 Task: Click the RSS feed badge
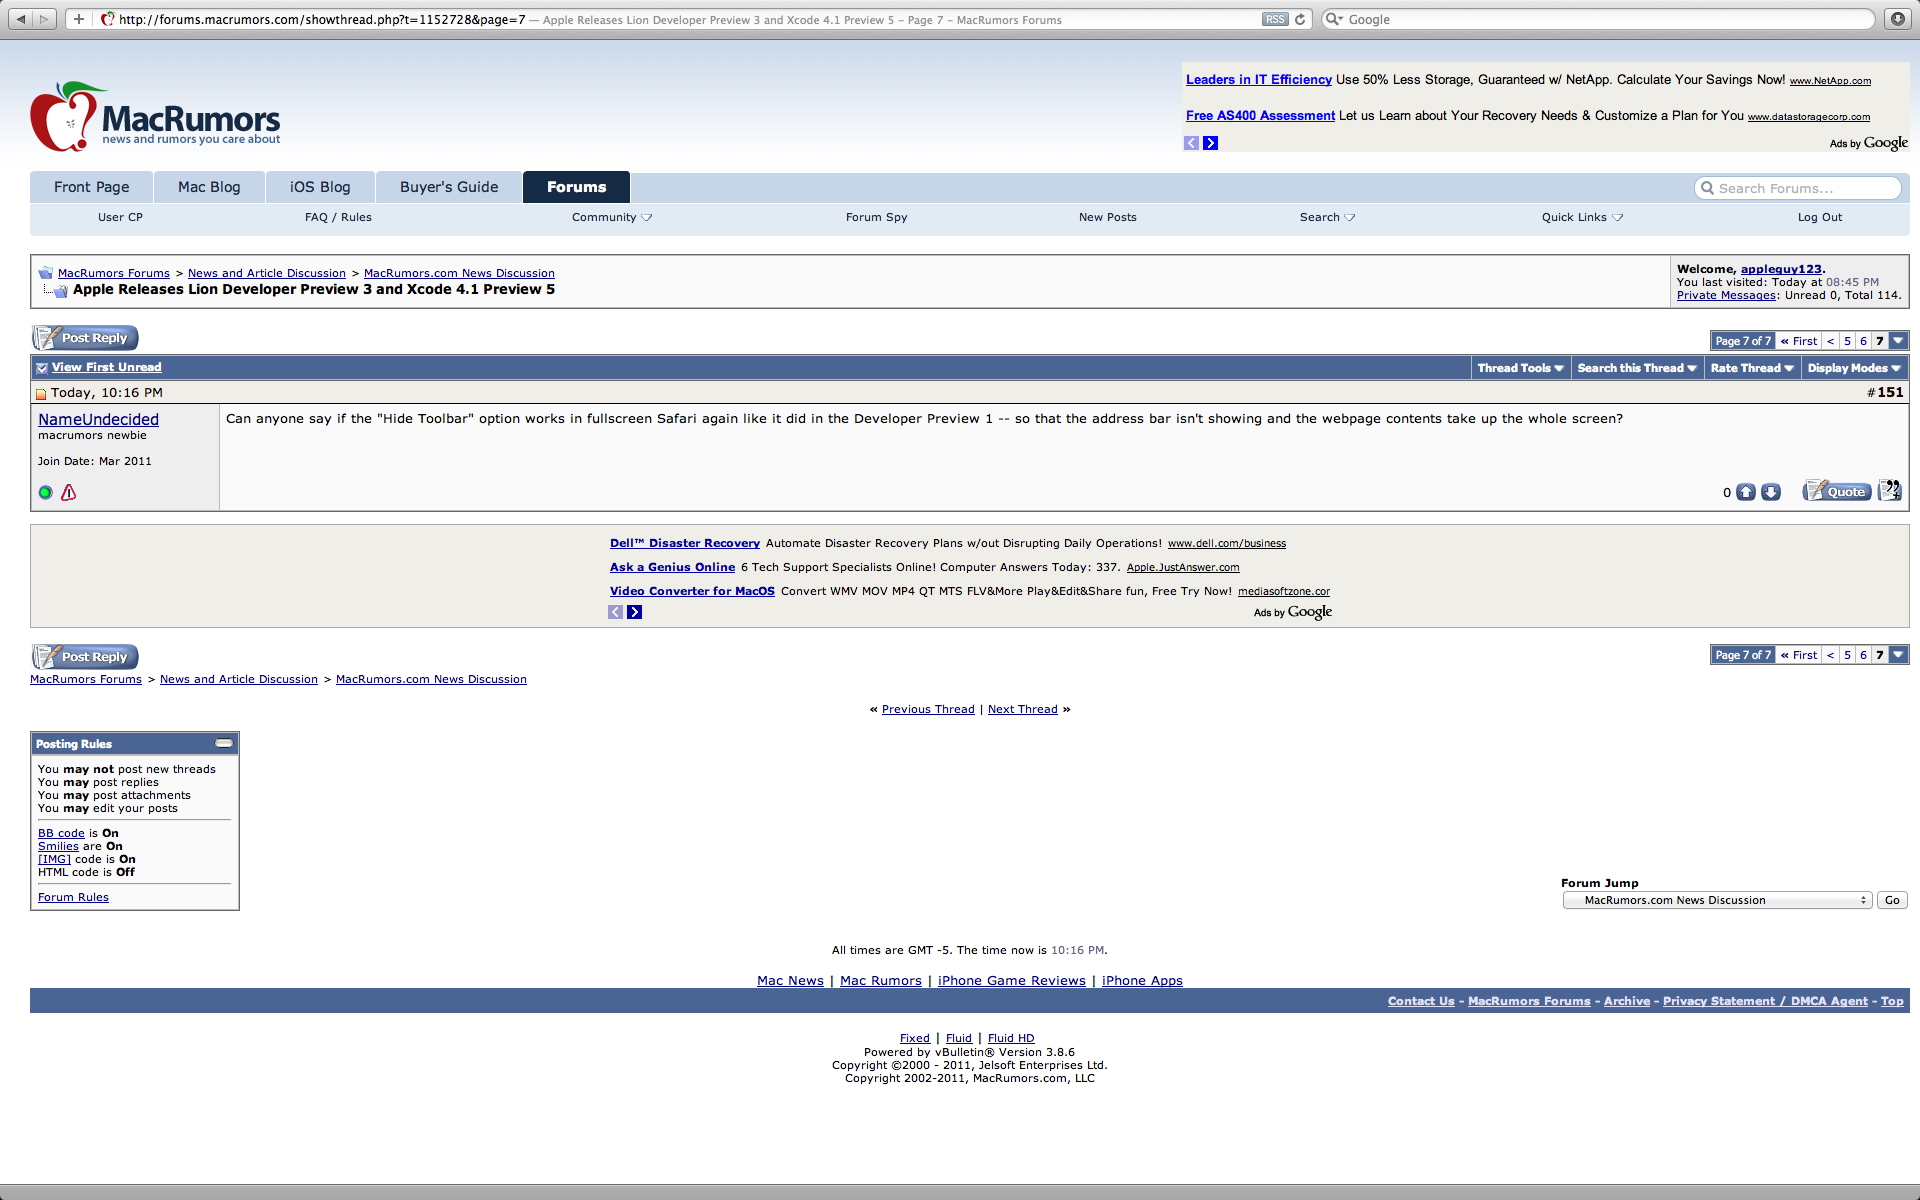(x=1275, y=19)
